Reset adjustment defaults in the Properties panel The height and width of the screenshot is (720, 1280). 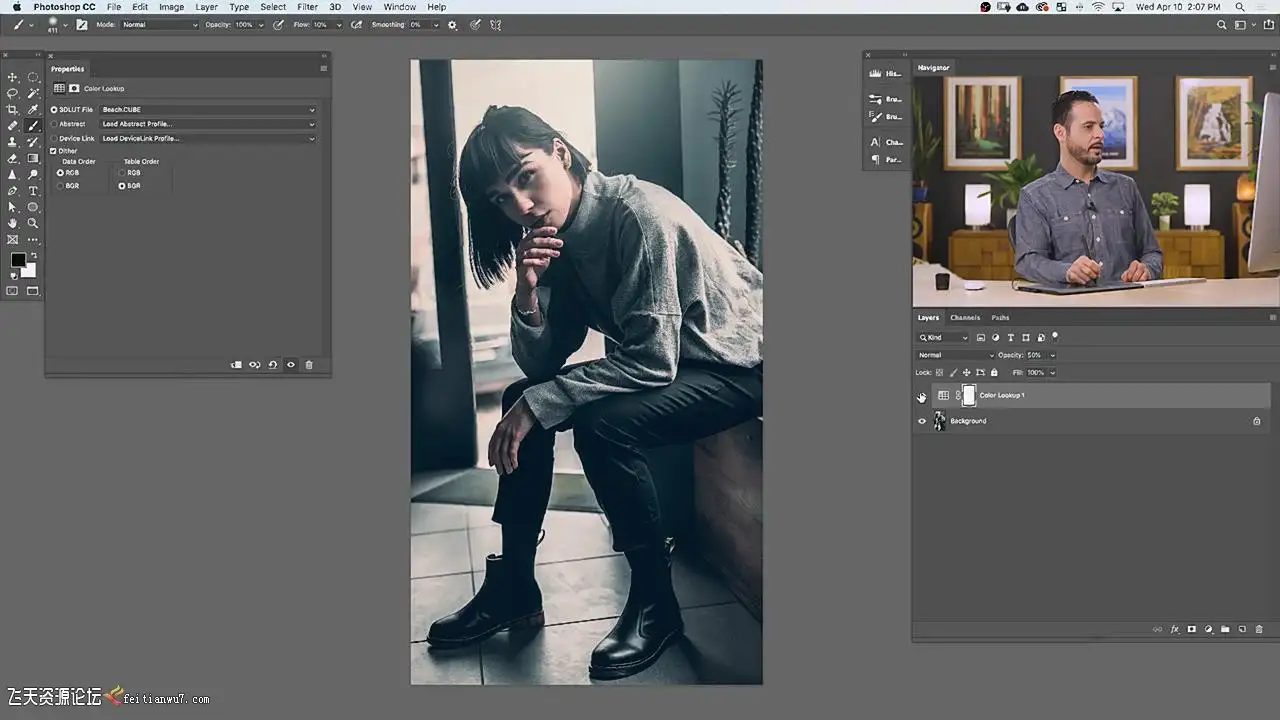point(273,365)
